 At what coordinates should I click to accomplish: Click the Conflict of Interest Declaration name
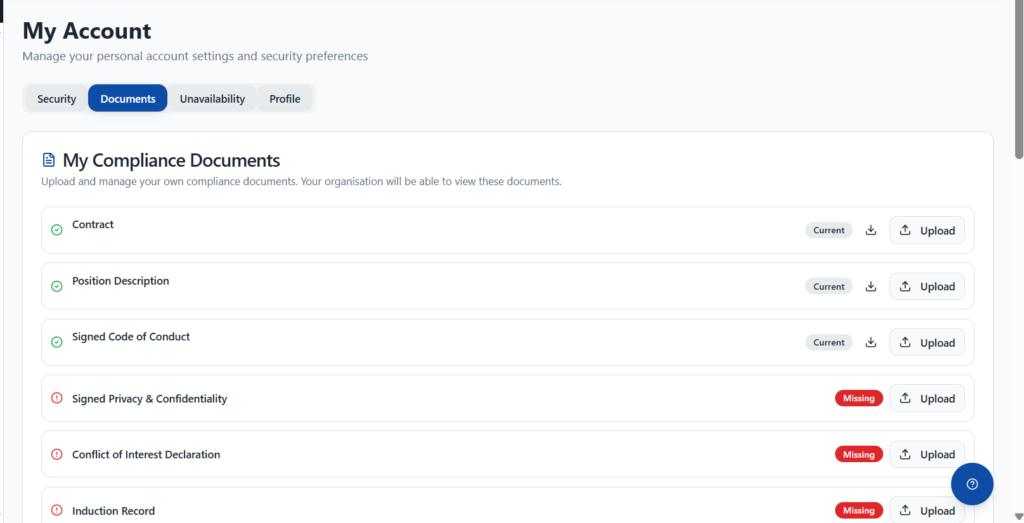[x=146, y=454]
